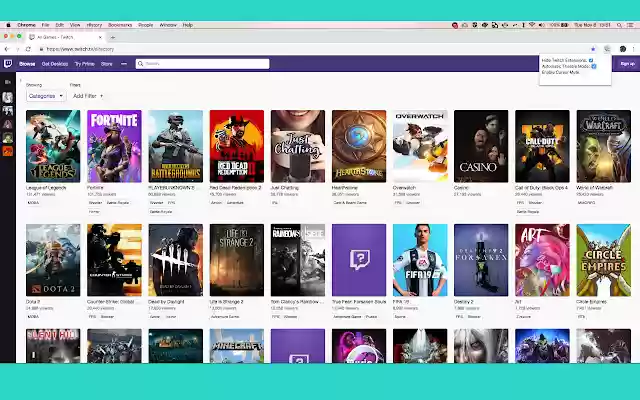The height and width of the screenshot is (400, 640).
Task: Reload the page with the refresh icon
Action: [x=28, y=49]
